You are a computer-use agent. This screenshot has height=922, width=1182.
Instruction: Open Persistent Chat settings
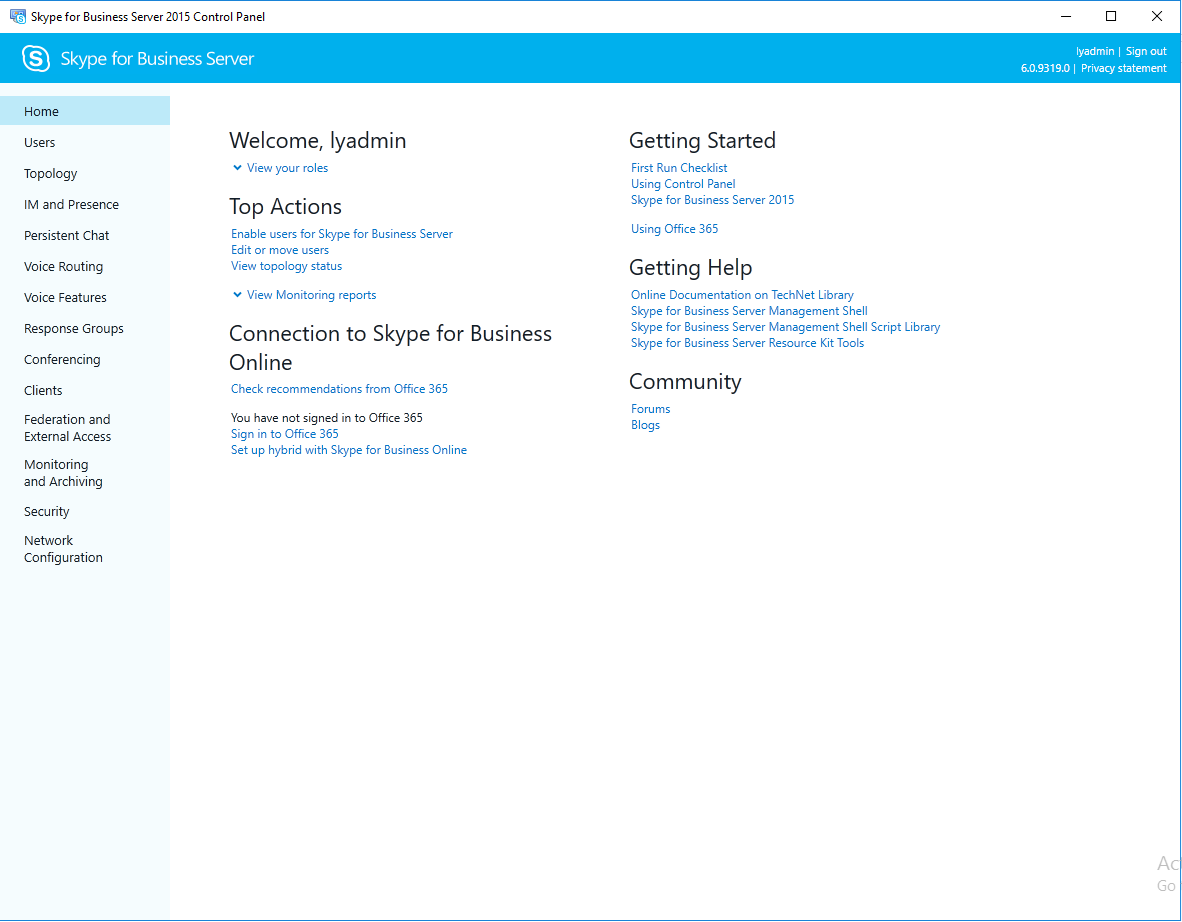point(85,235)
